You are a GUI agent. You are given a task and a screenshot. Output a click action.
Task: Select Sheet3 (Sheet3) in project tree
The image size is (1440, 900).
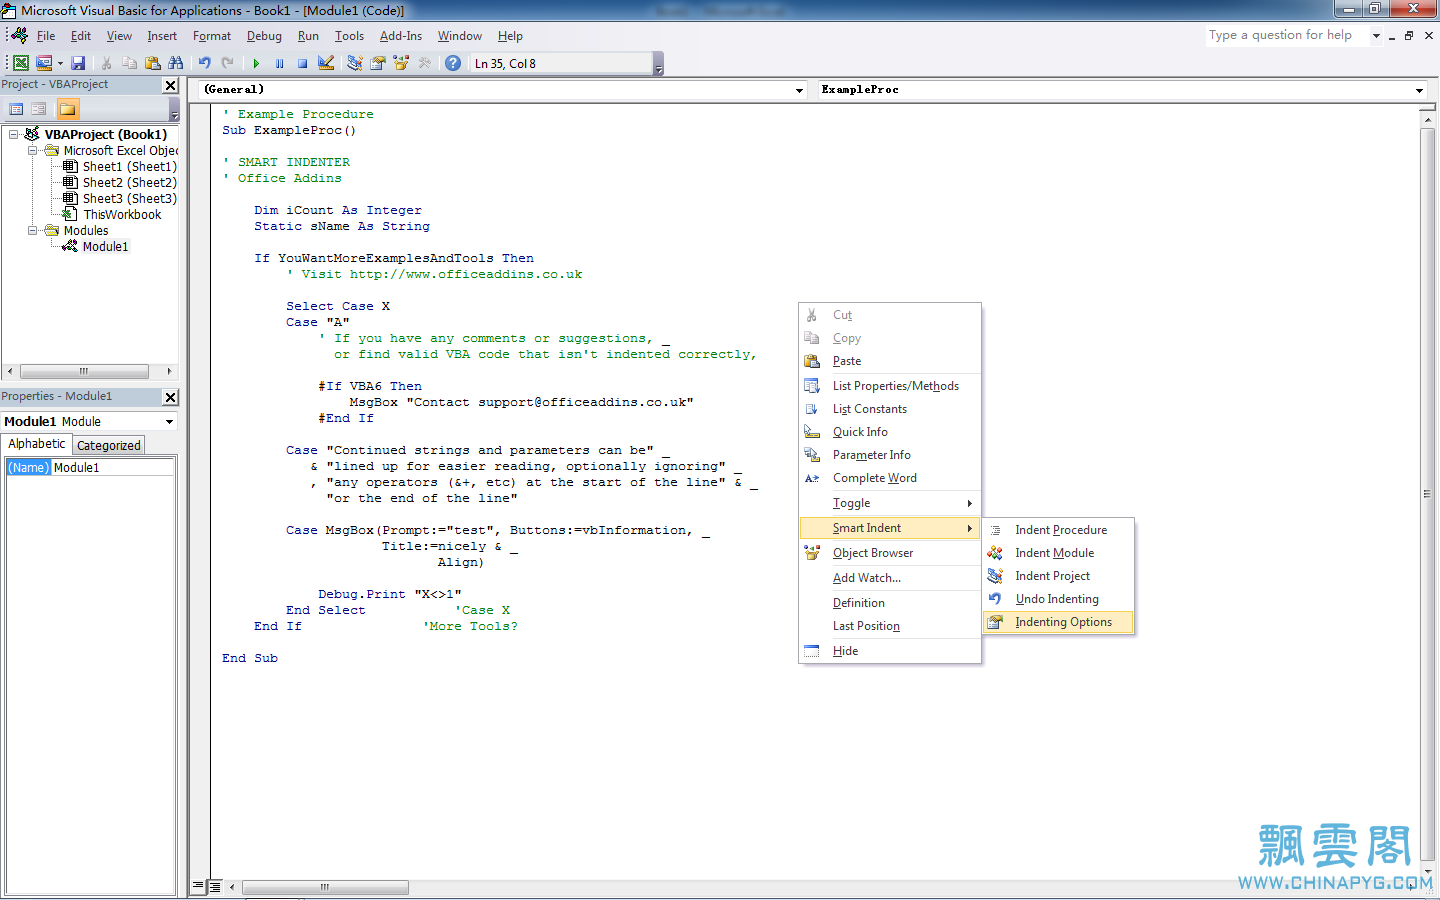[129, 198]
